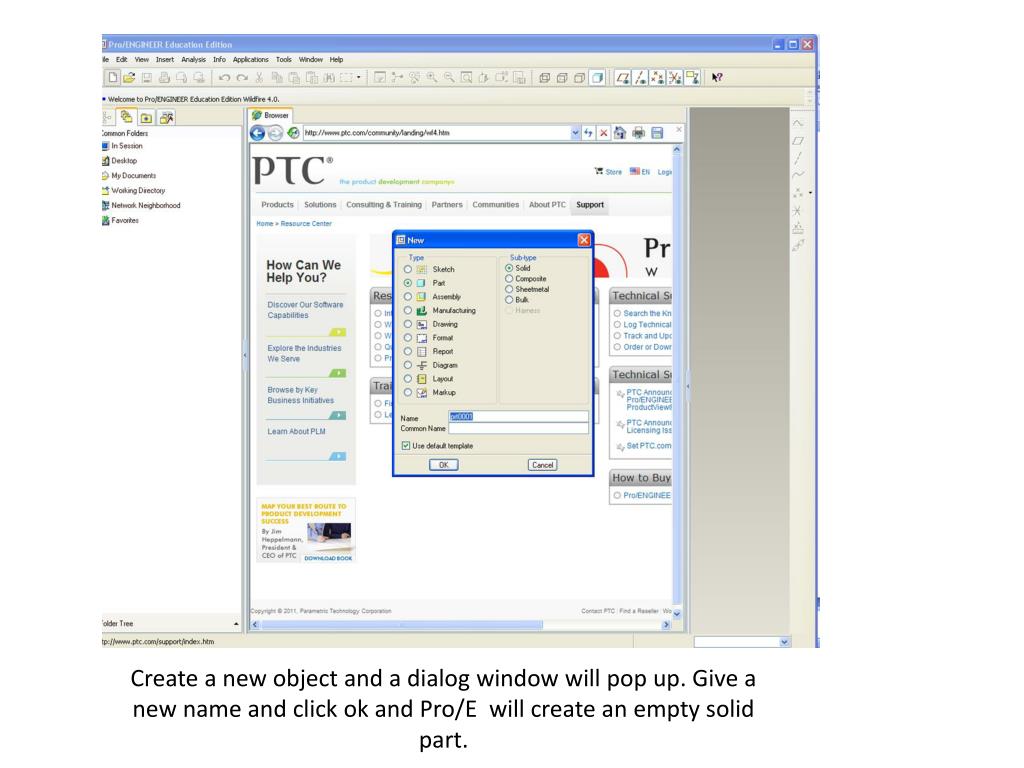The image size is (1024, 768).
Task: Toggle datum planes display icon
Action: point(623,78)
